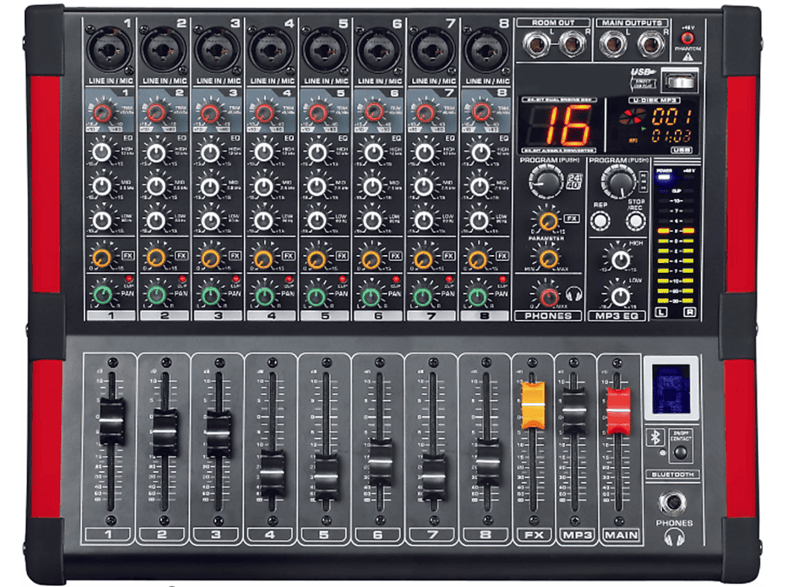Viewport: 786px width, 587px height.
Task: Click the phantom power warning triangle
Action: [688, 57]
